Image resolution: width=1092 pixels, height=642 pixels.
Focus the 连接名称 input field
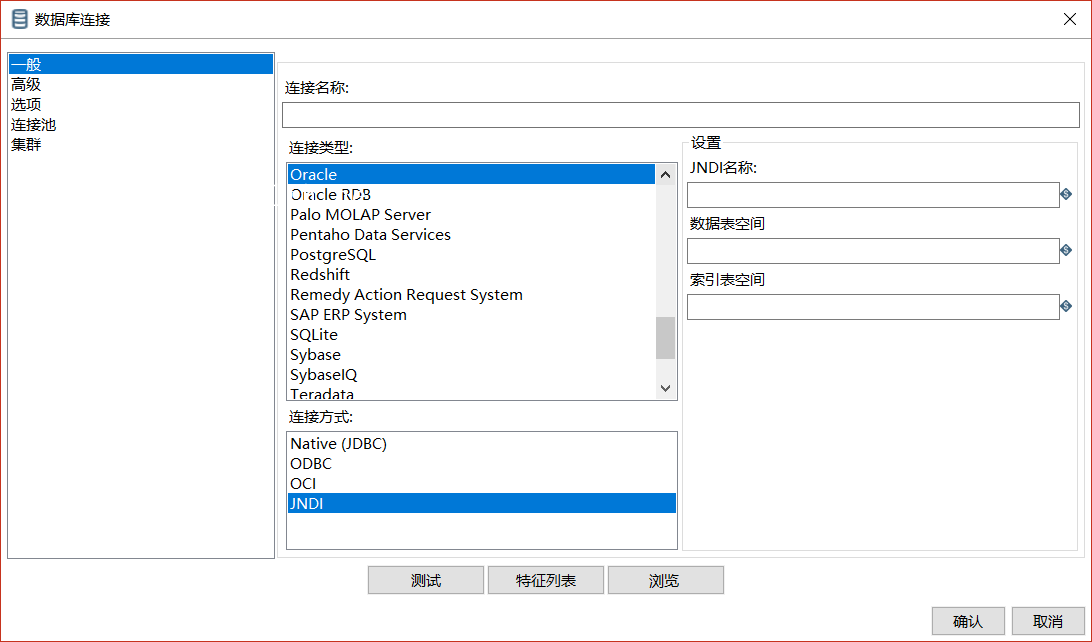(x=680, y=115)
